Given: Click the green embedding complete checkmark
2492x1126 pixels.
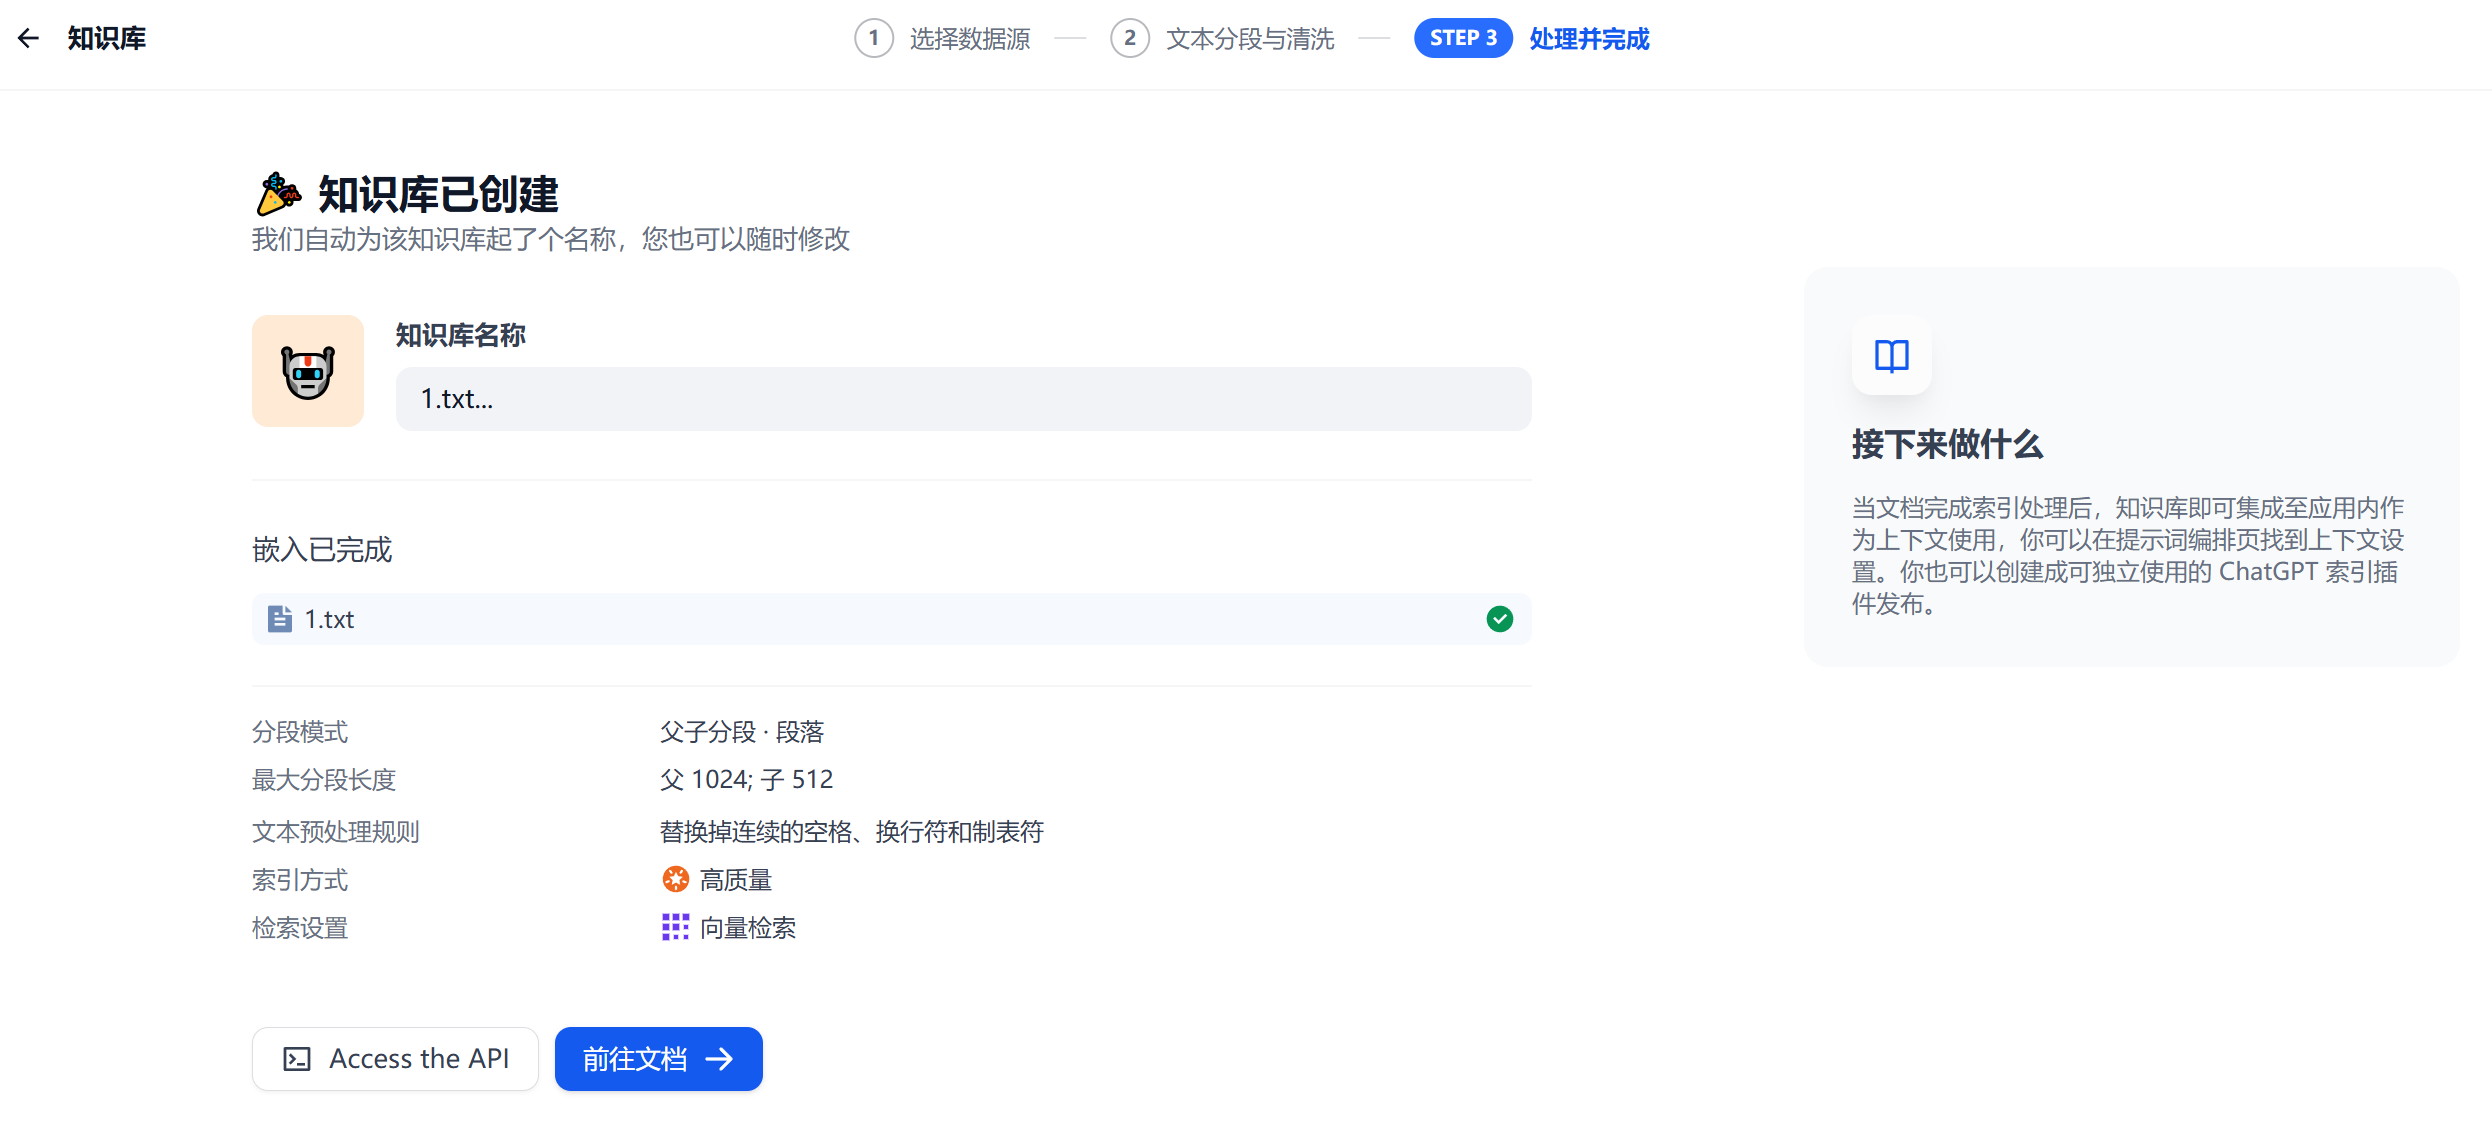Looking at the screenshot, I should click(x=1499, y=619).
